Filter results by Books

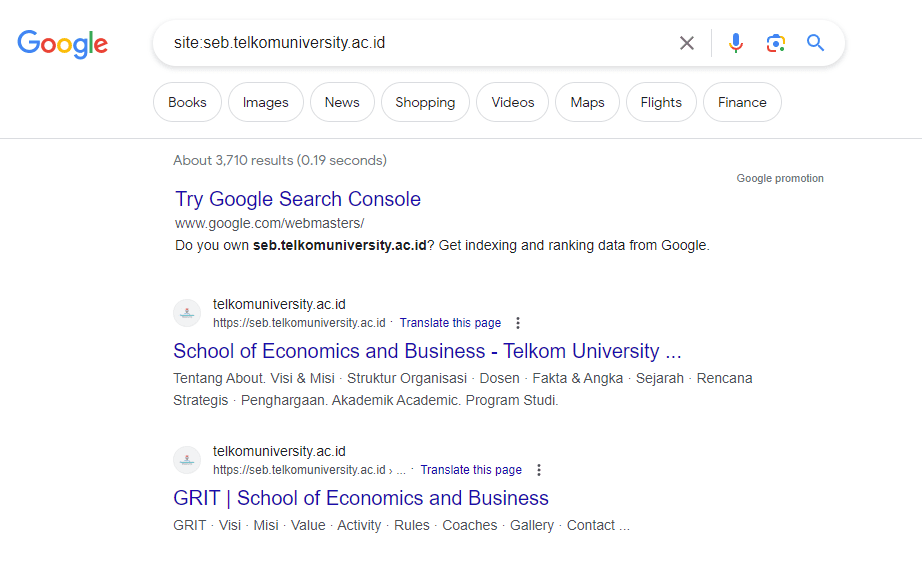[x=188, y=102]
